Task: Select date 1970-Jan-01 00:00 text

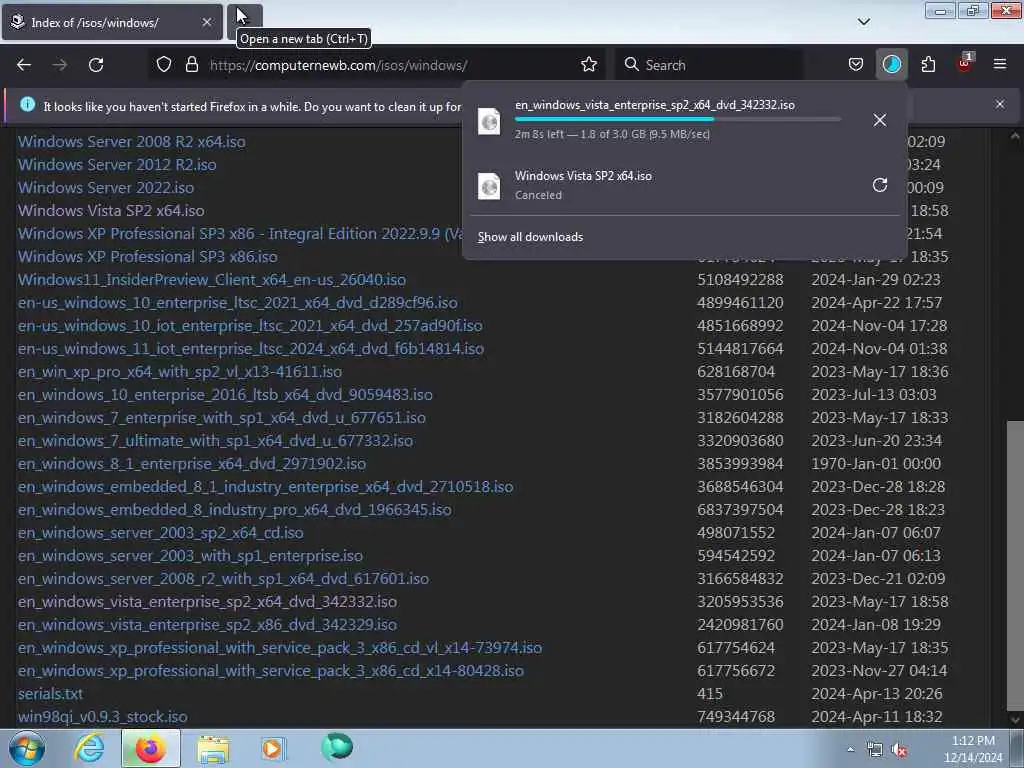Action: [876, 464]
